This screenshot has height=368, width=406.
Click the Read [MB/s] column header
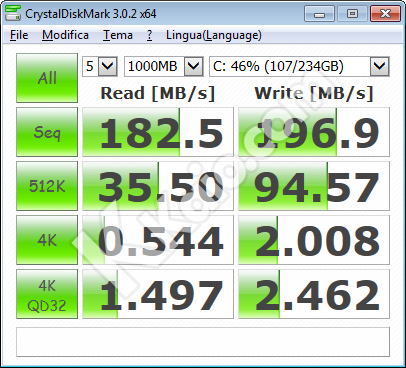[158, 93]
